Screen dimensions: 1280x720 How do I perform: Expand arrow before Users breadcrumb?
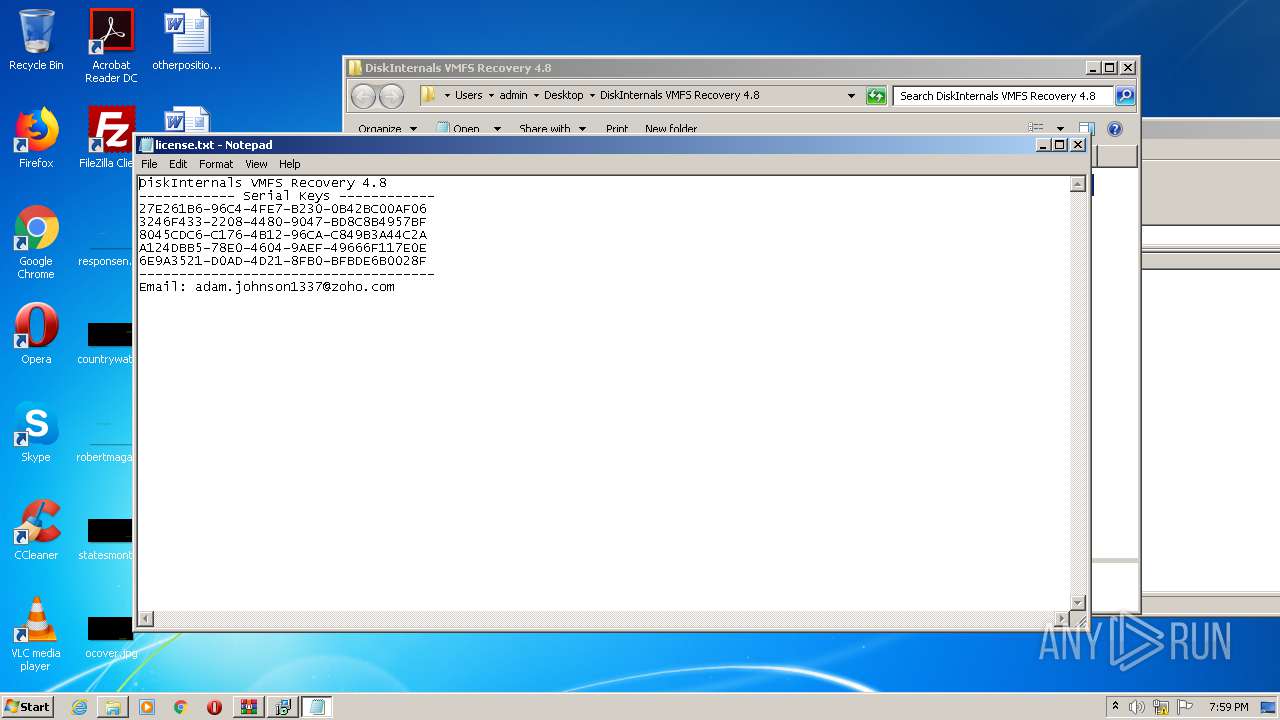click(447, 96)
